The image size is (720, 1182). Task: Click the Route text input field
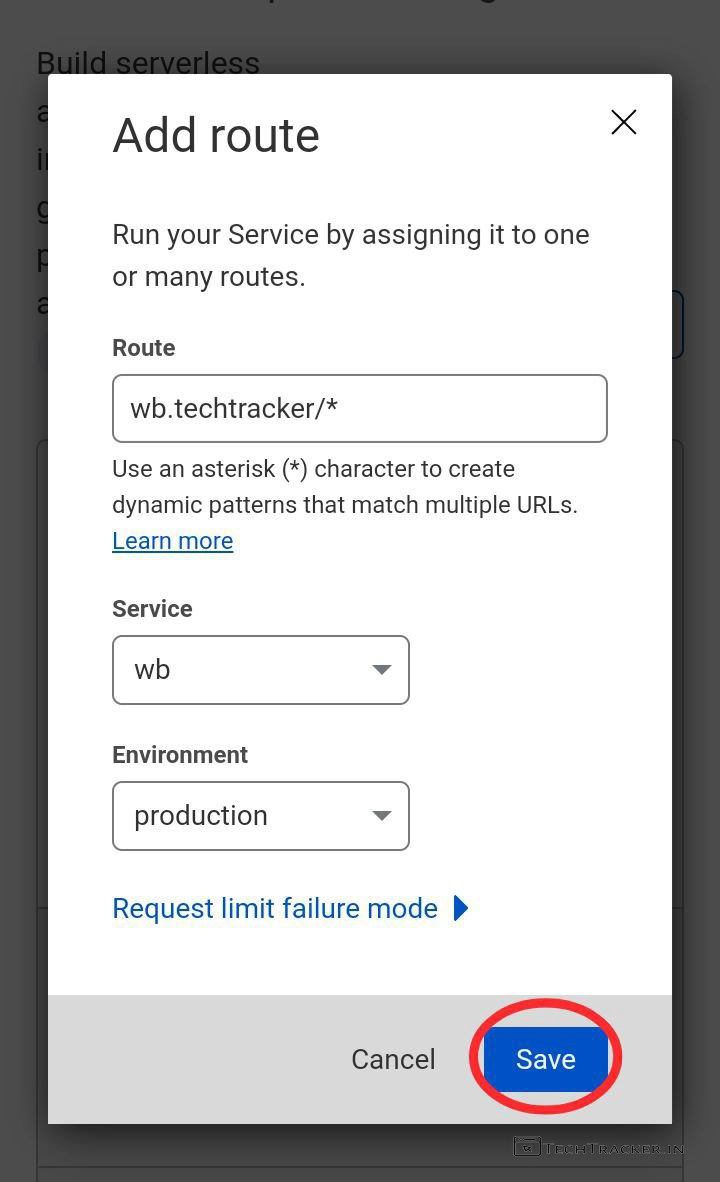pyautogui.click(x=359, y=408)
